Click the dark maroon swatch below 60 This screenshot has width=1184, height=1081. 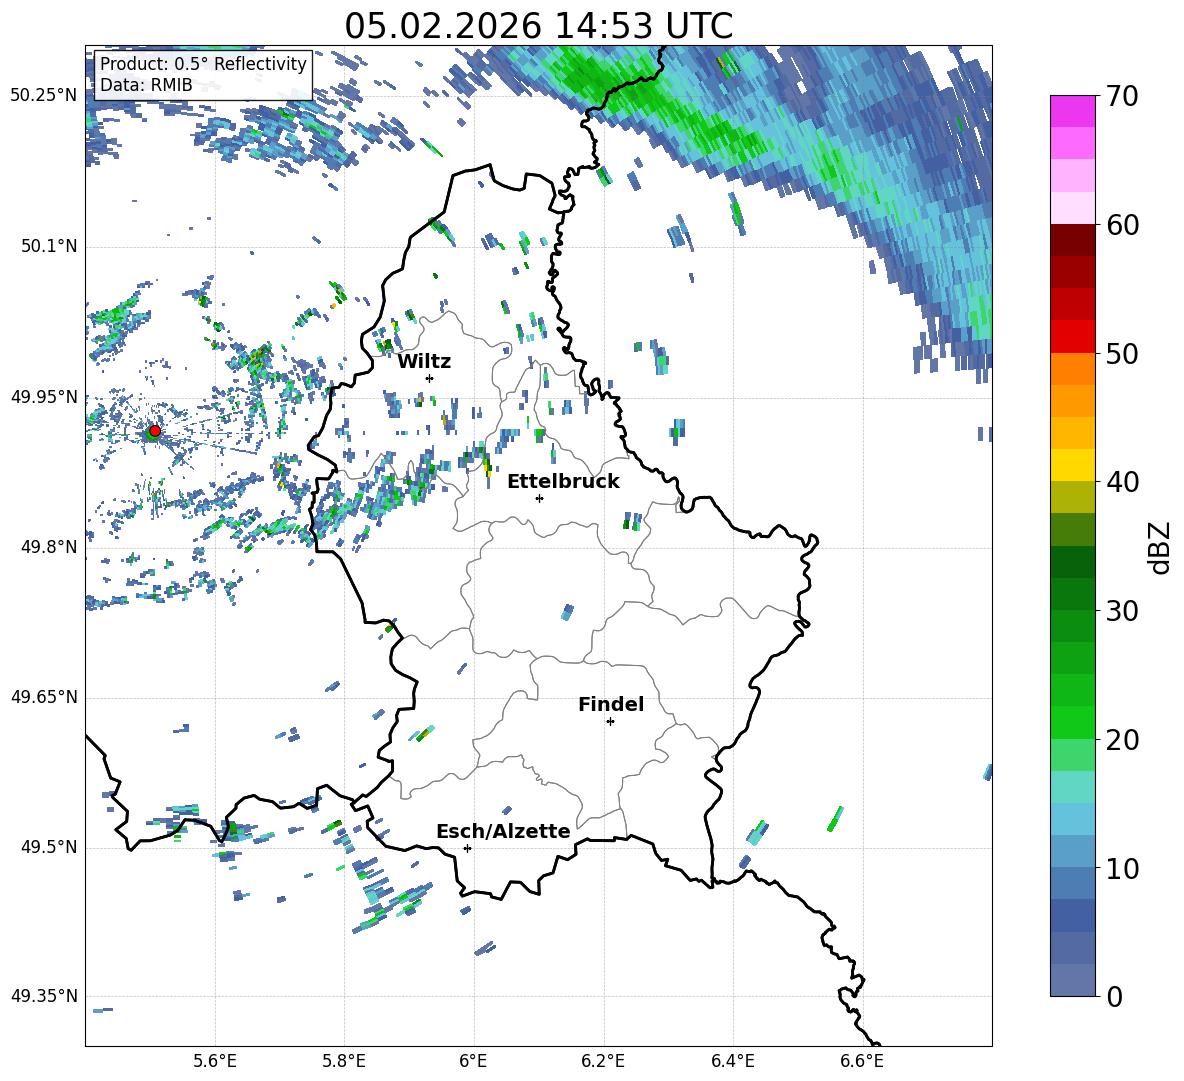coord(1072,240)
